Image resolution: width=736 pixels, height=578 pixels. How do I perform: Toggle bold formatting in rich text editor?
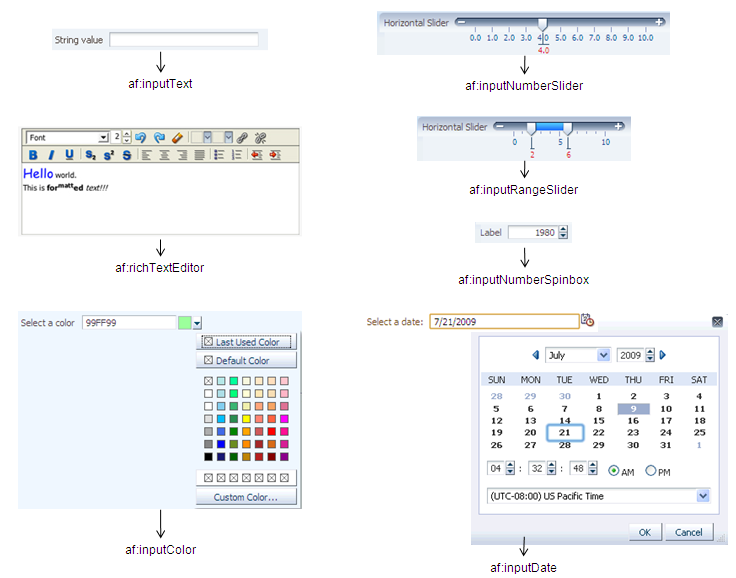33,155
